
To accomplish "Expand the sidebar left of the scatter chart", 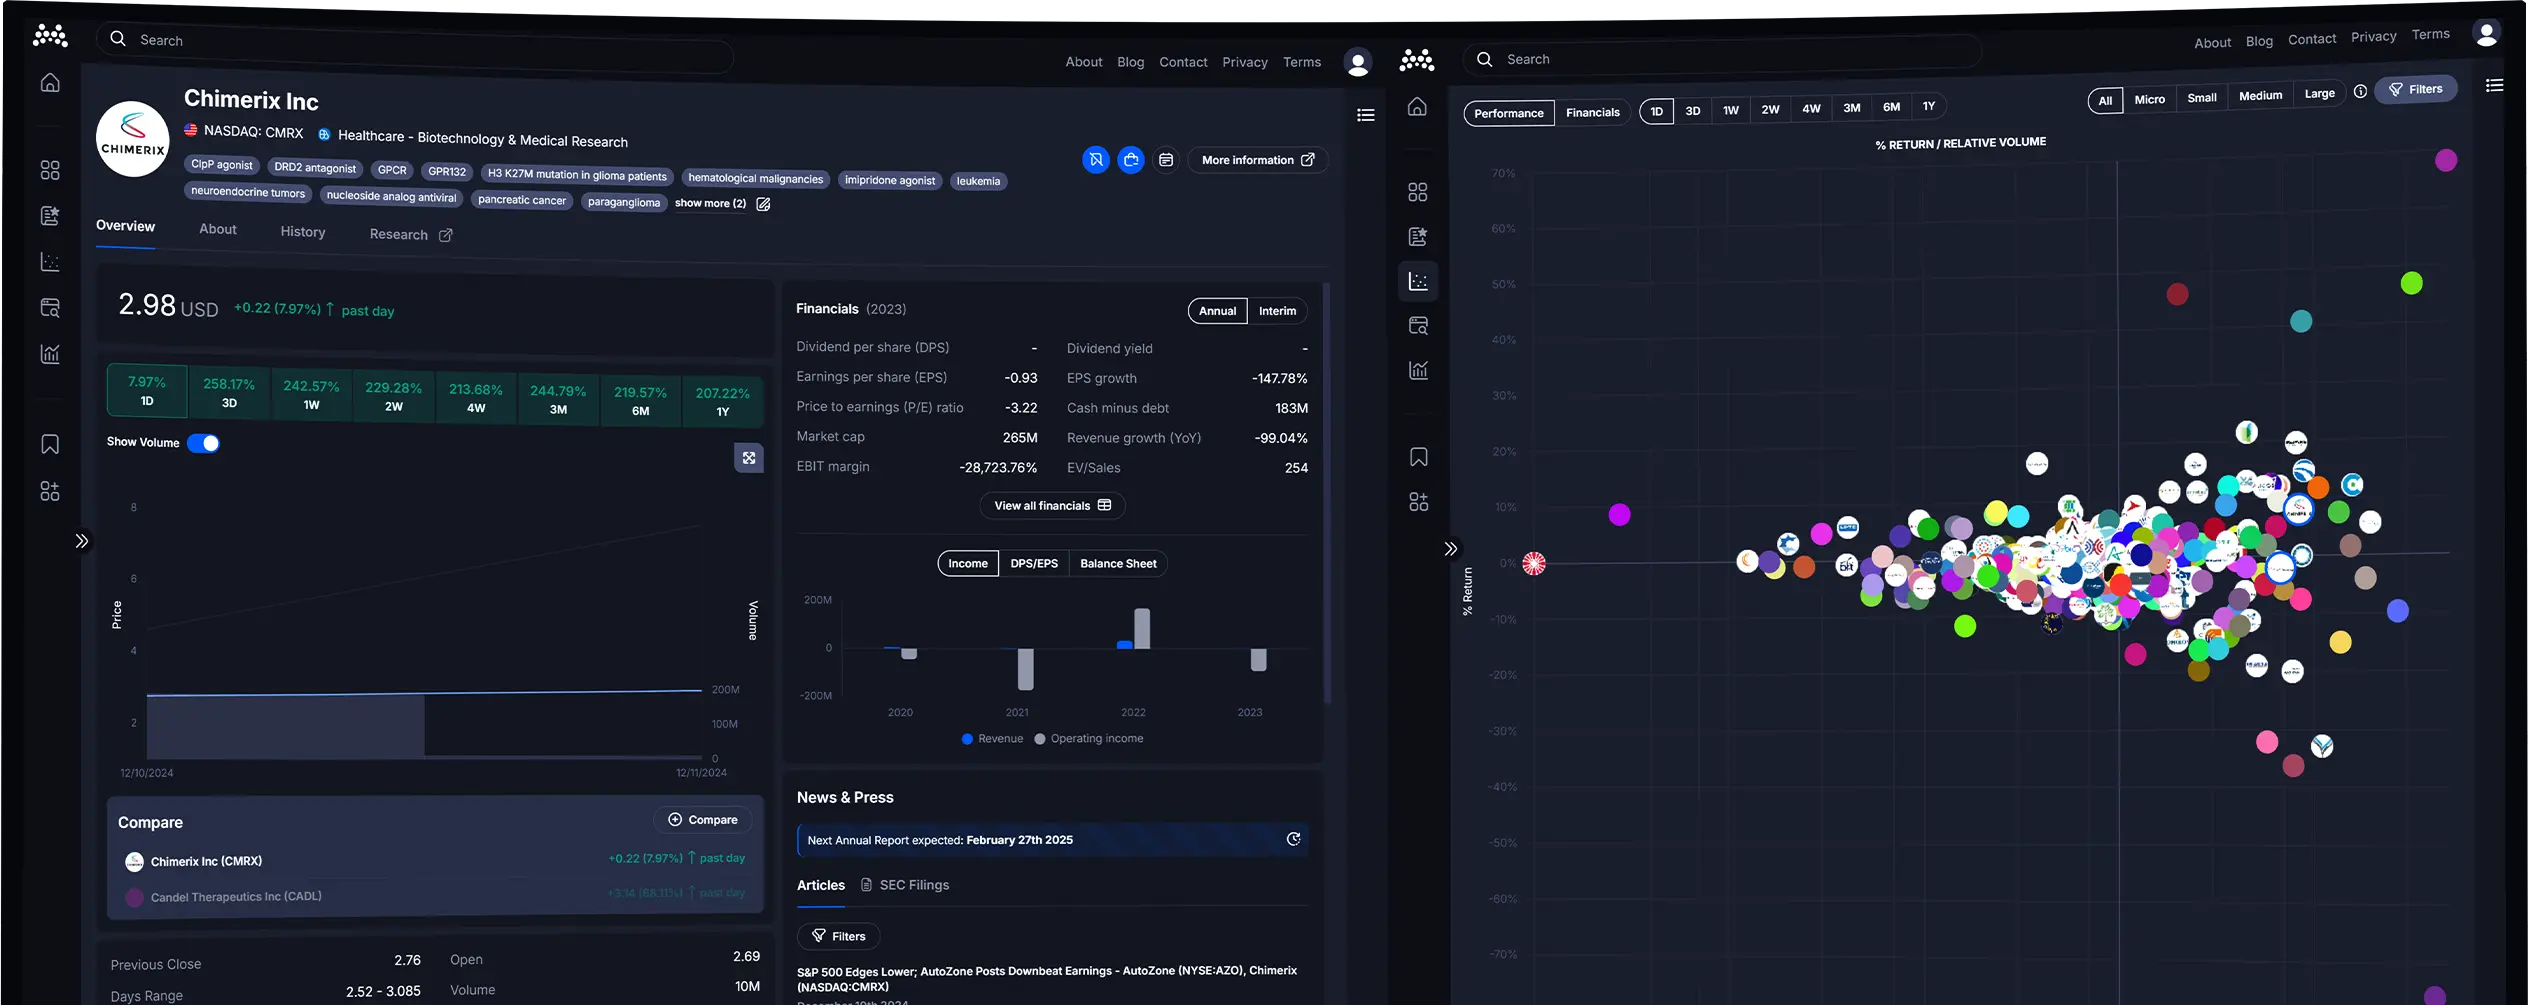I will pos(1451,549).
